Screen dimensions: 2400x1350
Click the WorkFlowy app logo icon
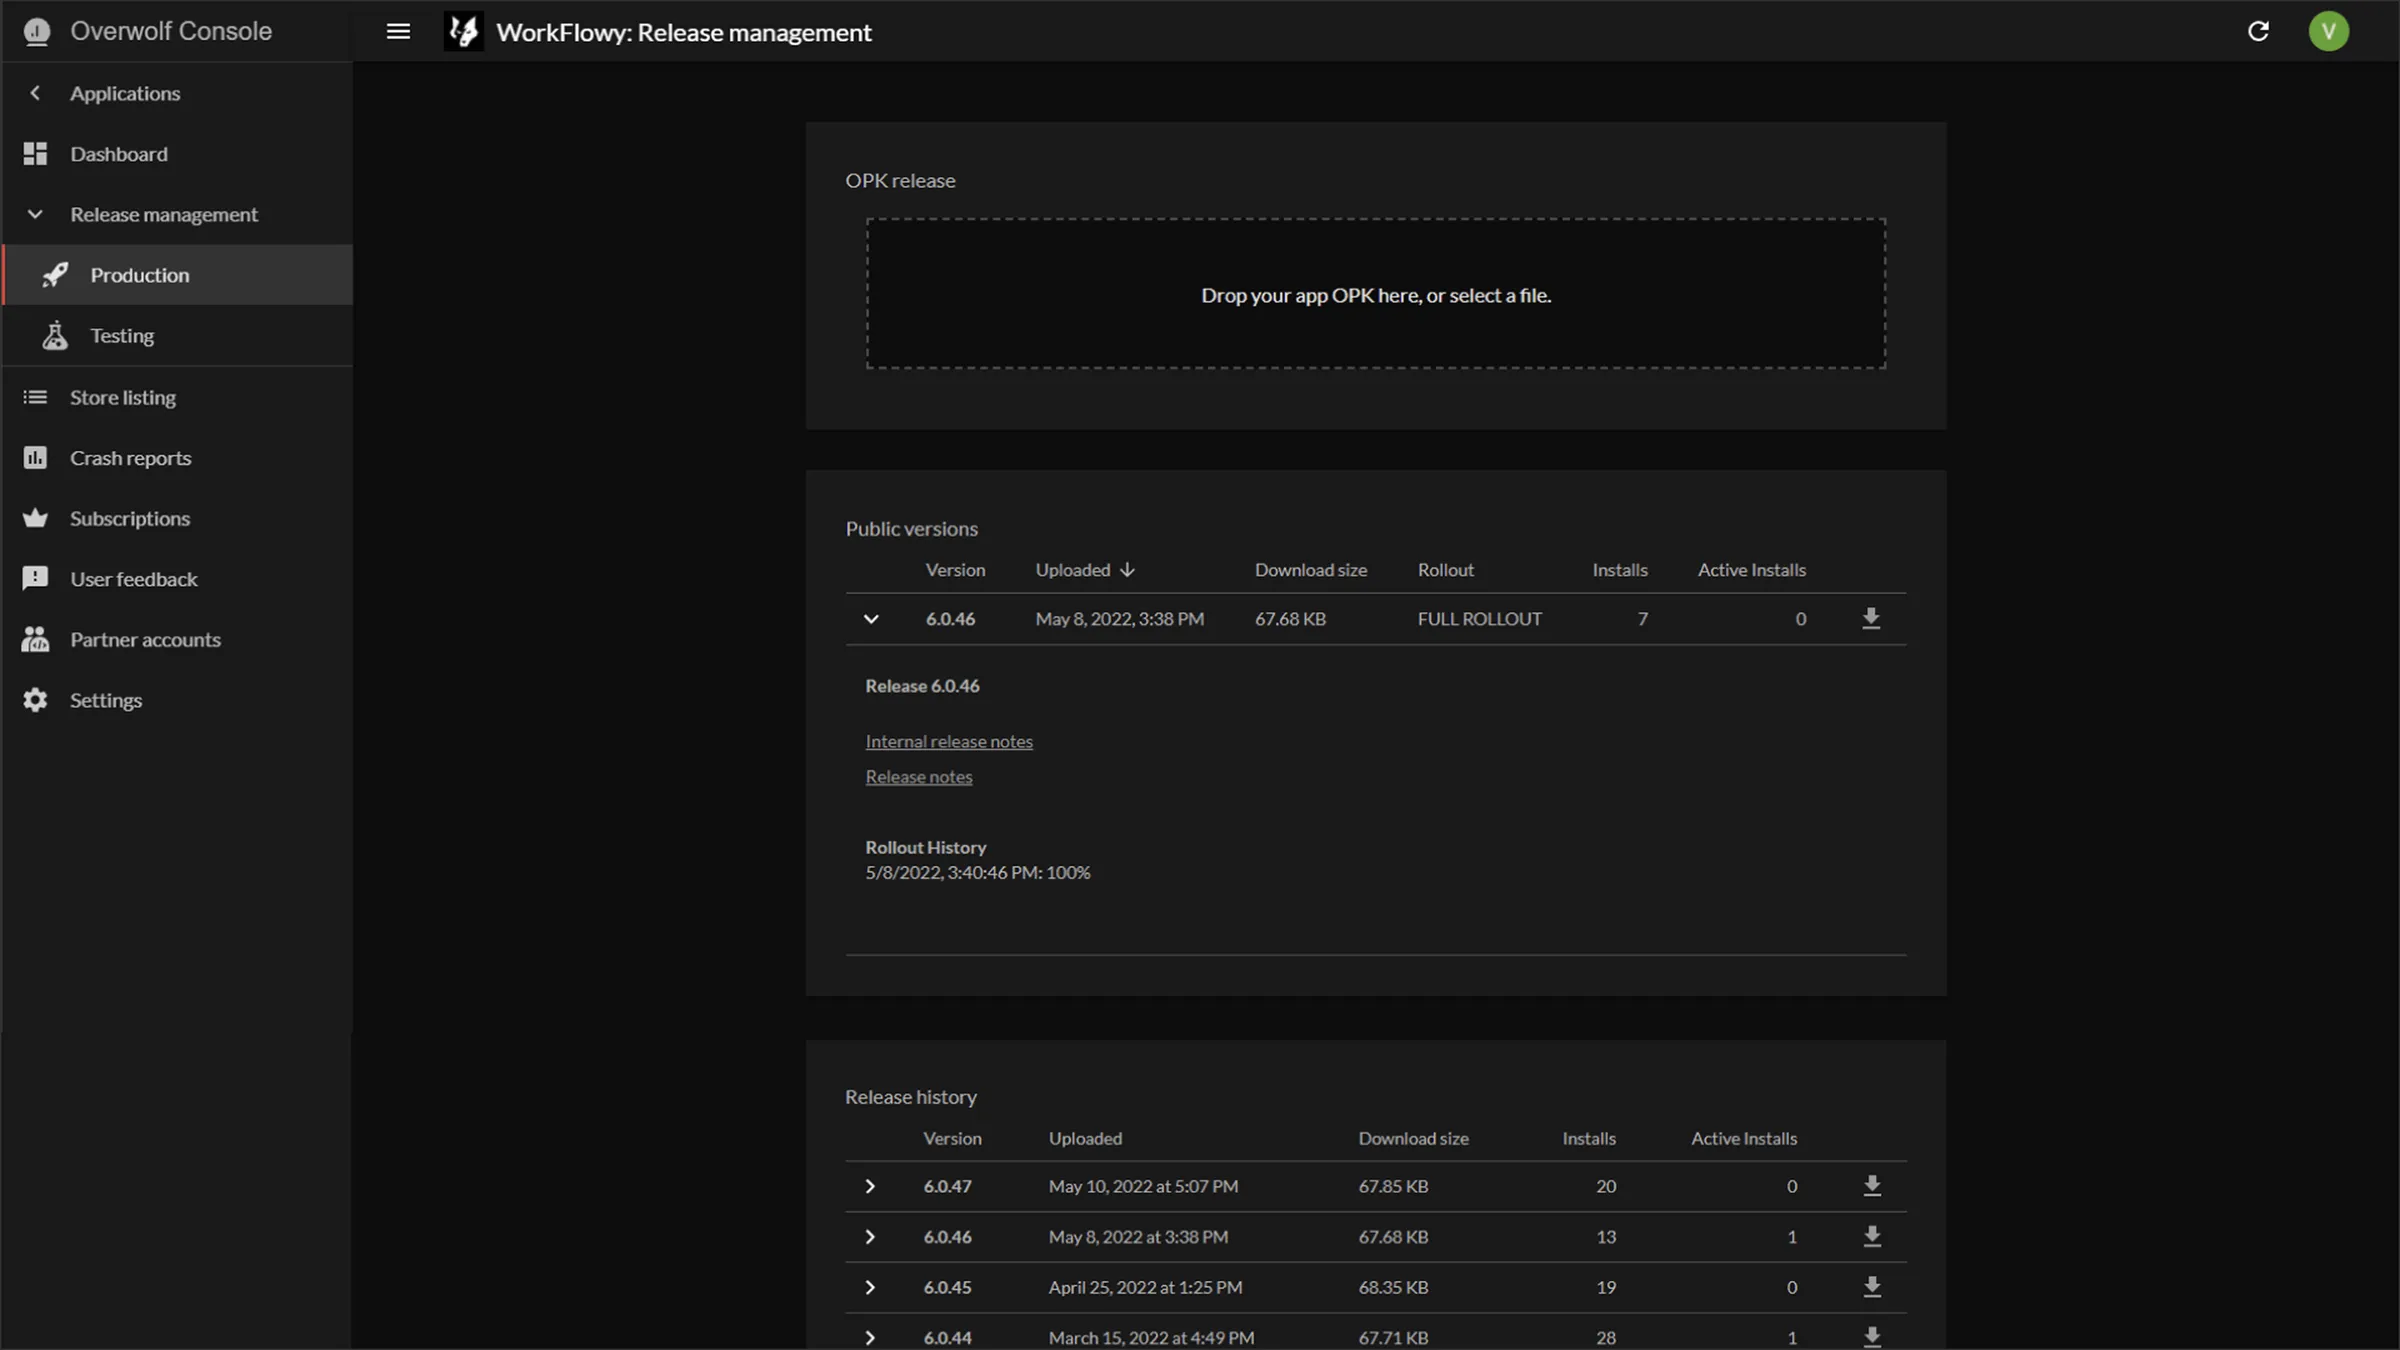click(463, 31)
